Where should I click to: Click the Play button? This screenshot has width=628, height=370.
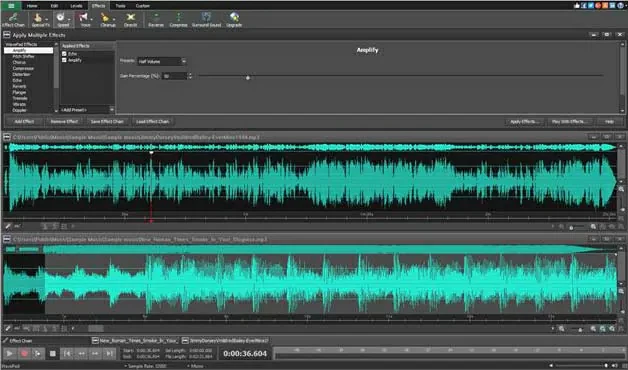pos(10,353)
